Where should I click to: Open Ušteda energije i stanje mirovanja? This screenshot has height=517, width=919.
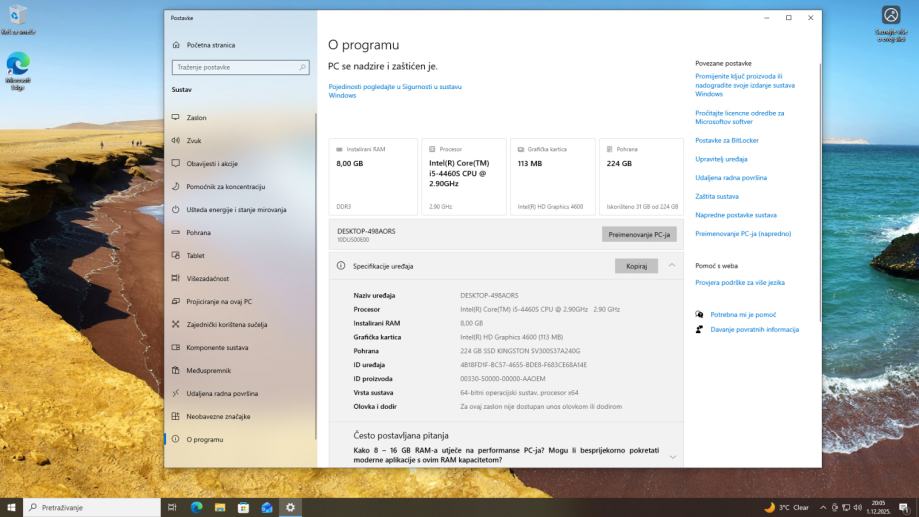pos(236,209)
